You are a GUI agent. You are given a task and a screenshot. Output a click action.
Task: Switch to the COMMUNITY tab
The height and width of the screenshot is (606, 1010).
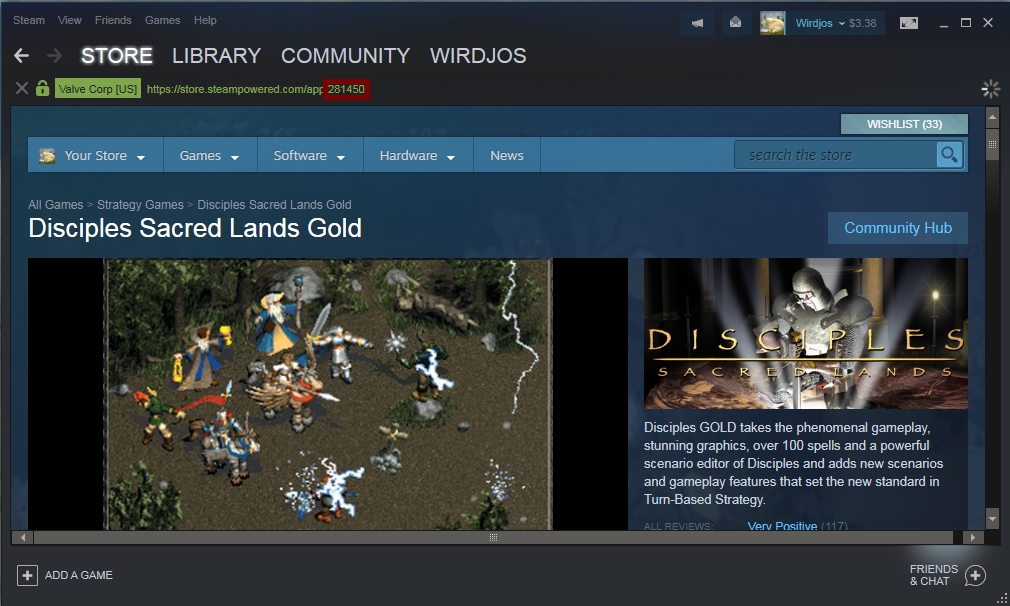tap(345, 56)
